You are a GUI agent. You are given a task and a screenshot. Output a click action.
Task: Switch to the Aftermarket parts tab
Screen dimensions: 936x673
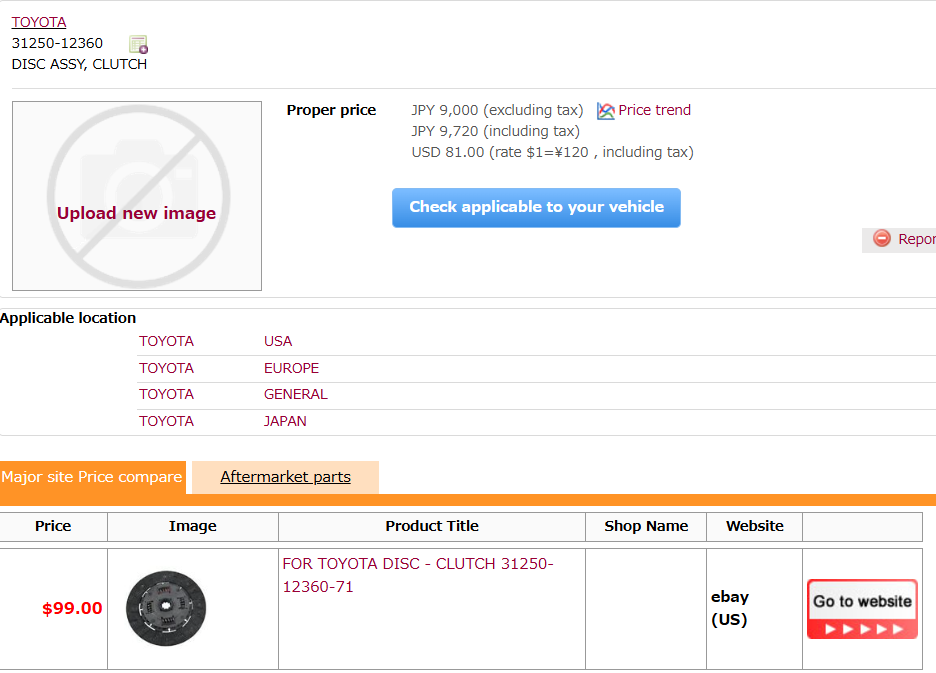coord(285,477)
